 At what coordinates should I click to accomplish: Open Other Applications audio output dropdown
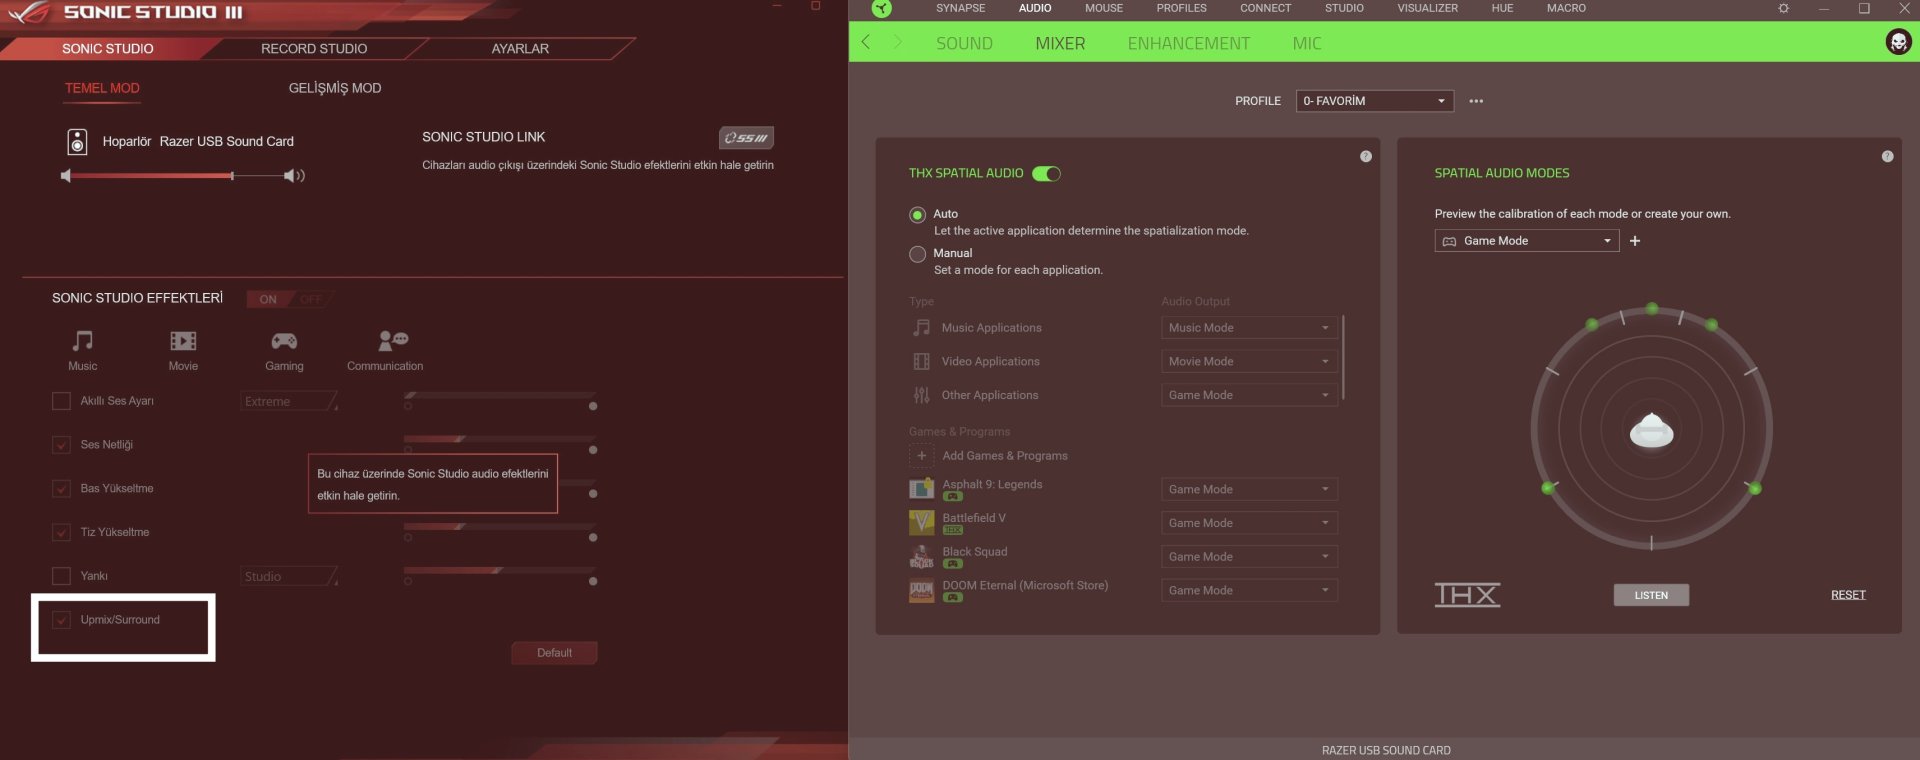pyautogui.click(x=1249, y=396)
